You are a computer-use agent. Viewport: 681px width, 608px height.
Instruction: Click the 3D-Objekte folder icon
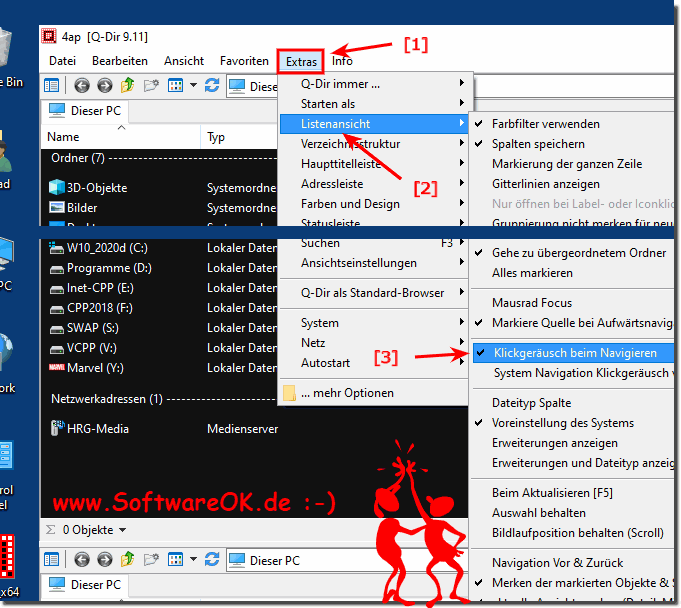click(x=56, y=187)
